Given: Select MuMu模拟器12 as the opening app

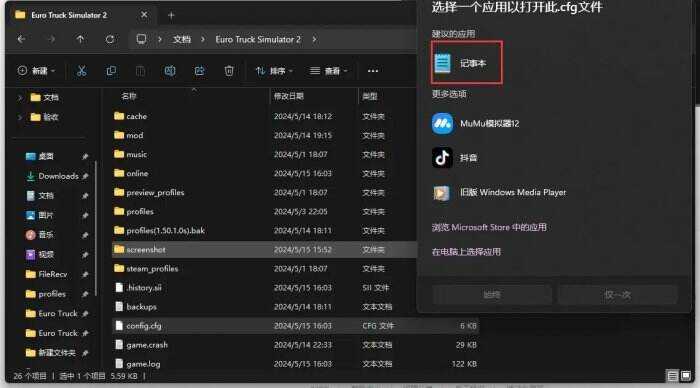Looking at the screenshot, I should pyautogui.click(x=476, y=123).
